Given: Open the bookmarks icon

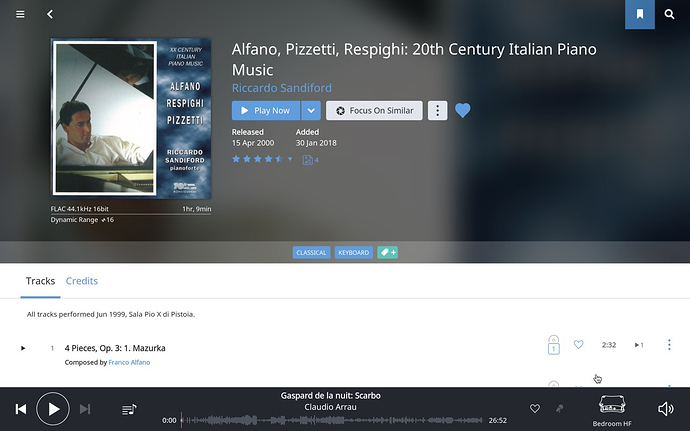Looking at the screenshot, I should click(640, 15).
